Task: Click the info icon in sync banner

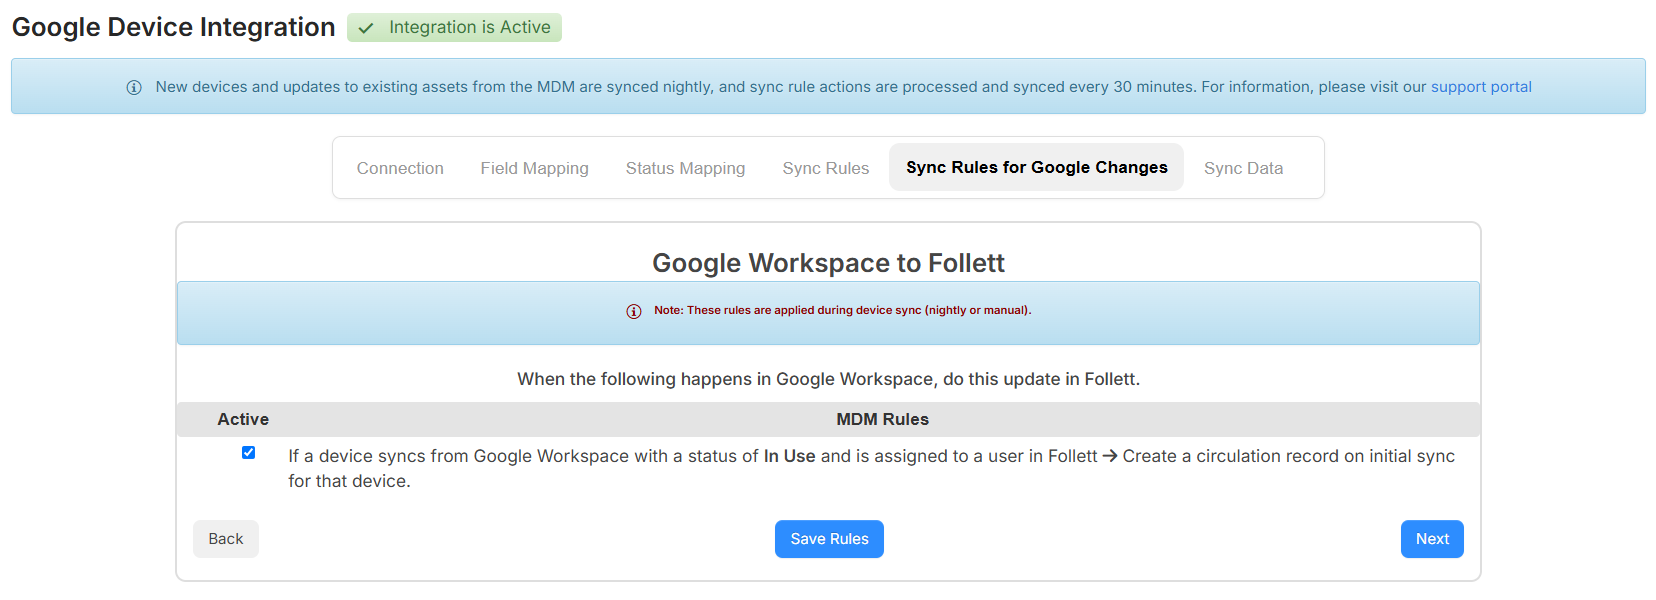Action: tap(134, 88)
